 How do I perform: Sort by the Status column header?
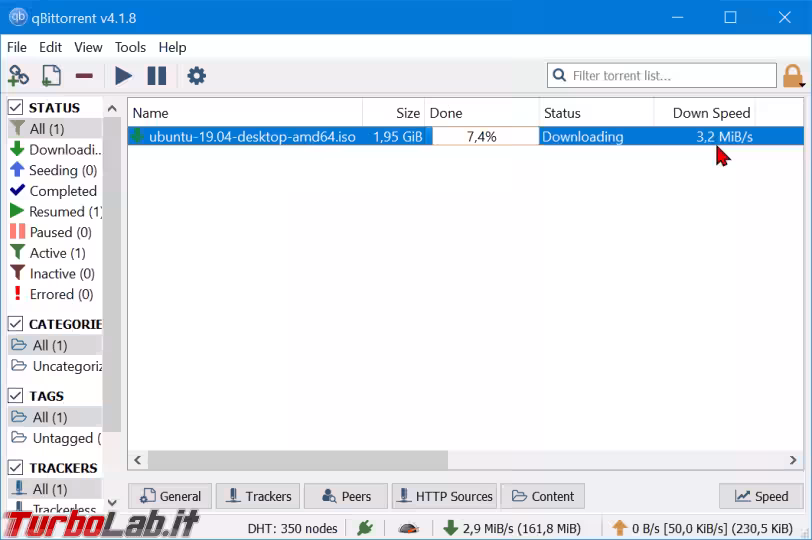pyautogui.click(x=597, y=113)
